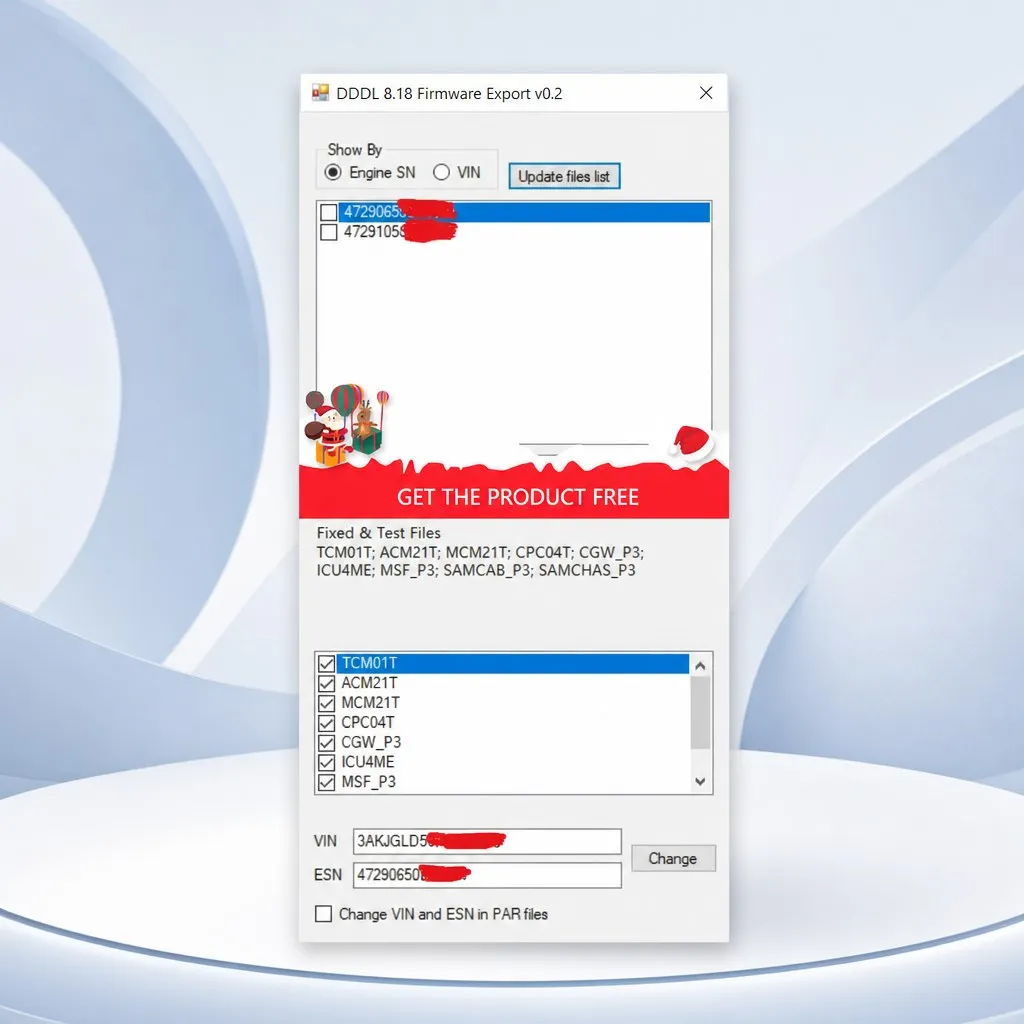The width and height of the screenshot is (1024, 1024).
Task: Click the file list scroll down arrow
Action: pos(700,782)
